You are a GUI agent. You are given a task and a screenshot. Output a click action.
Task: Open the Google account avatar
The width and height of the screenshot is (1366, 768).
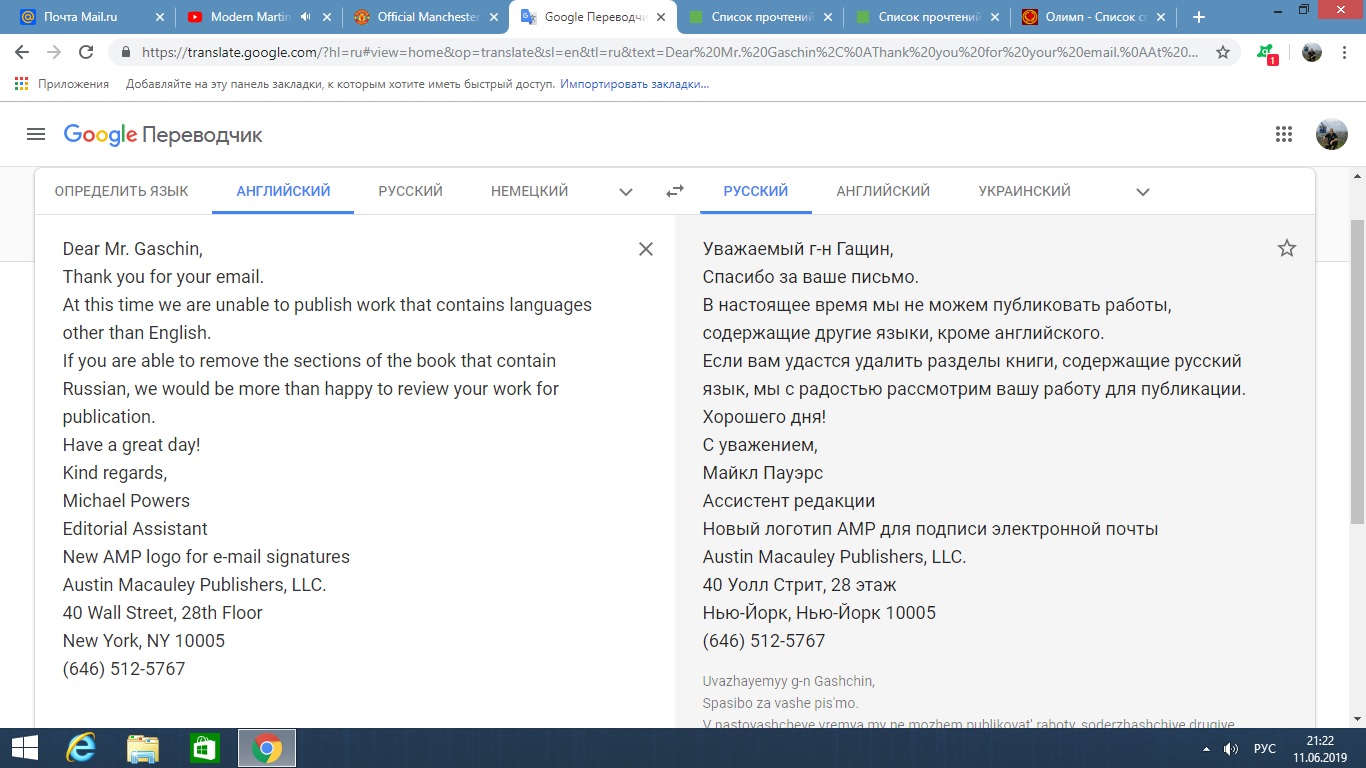pyautogui.click(x=1332, y=134)
